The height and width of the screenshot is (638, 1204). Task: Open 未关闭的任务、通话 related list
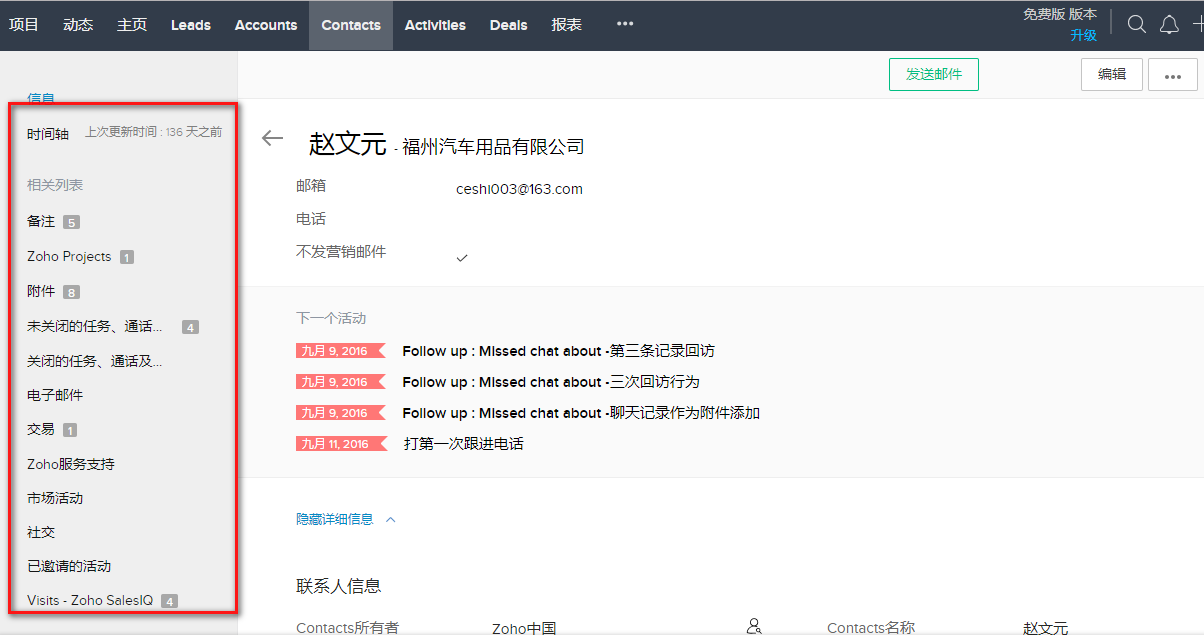click(x=94, y=326)
